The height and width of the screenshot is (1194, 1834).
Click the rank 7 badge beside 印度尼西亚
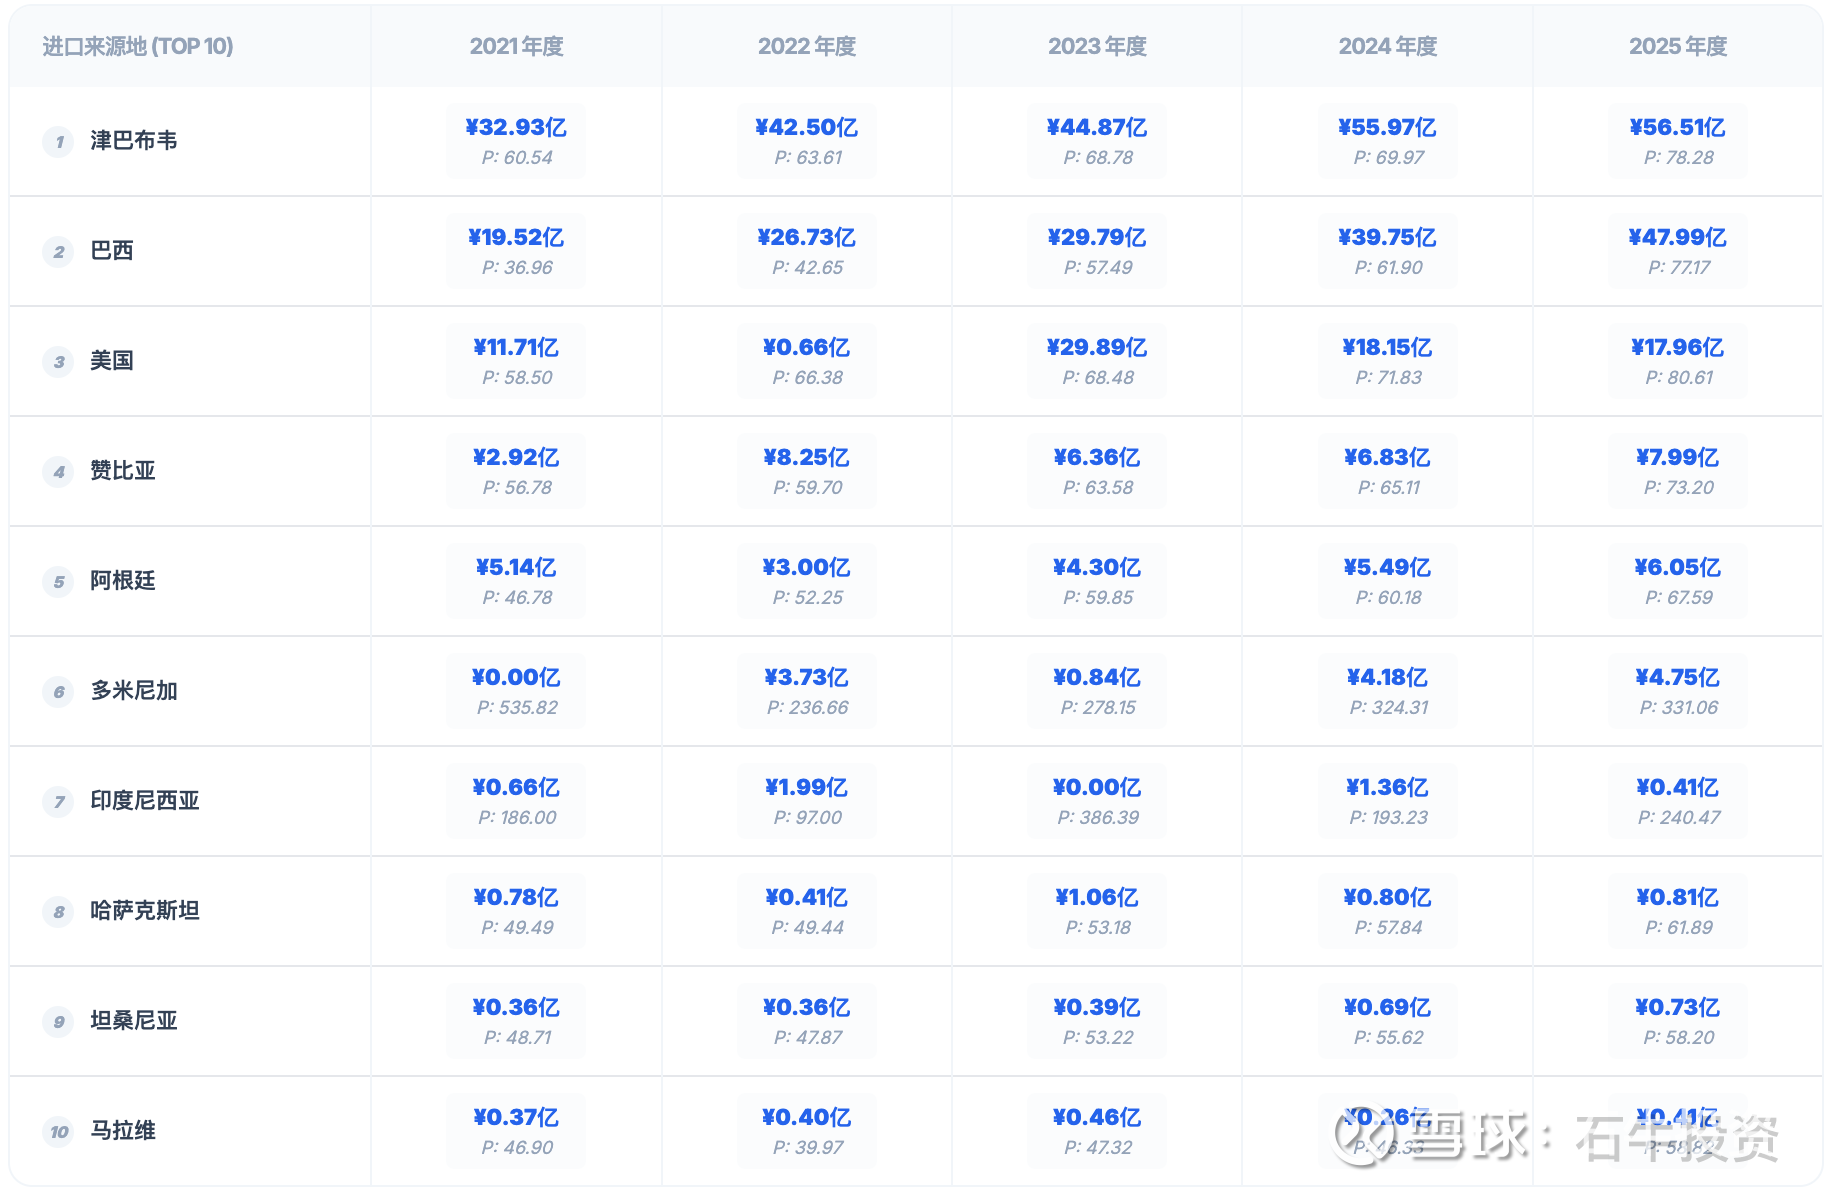pyautogui.click(x=59, y=802)
